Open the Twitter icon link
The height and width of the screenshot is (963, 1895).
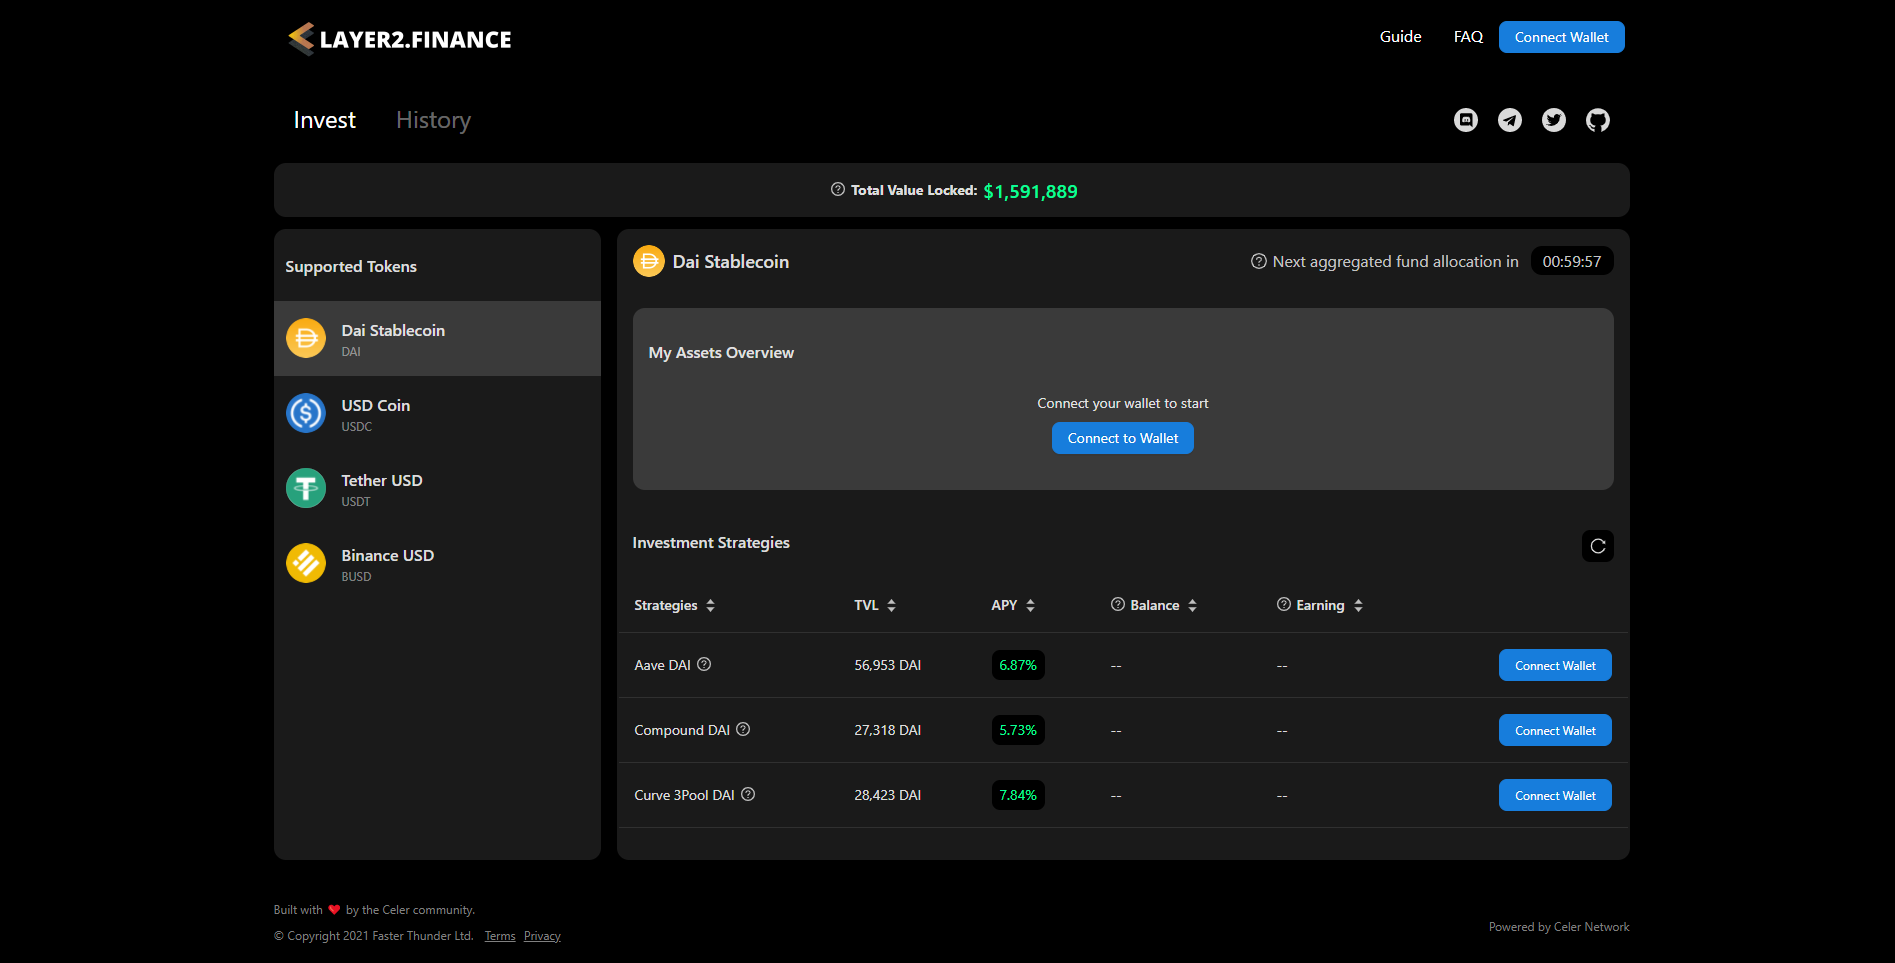point(1553,120)
